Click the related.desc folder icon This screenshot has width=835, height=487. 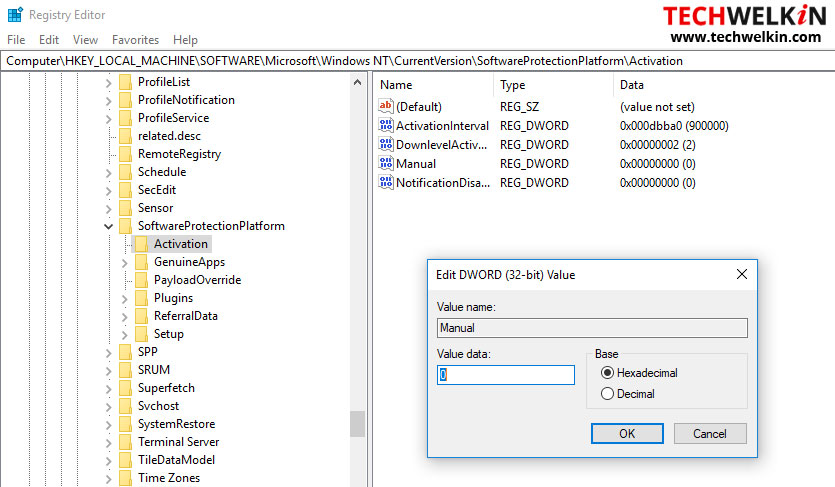[x=125, y=136]
